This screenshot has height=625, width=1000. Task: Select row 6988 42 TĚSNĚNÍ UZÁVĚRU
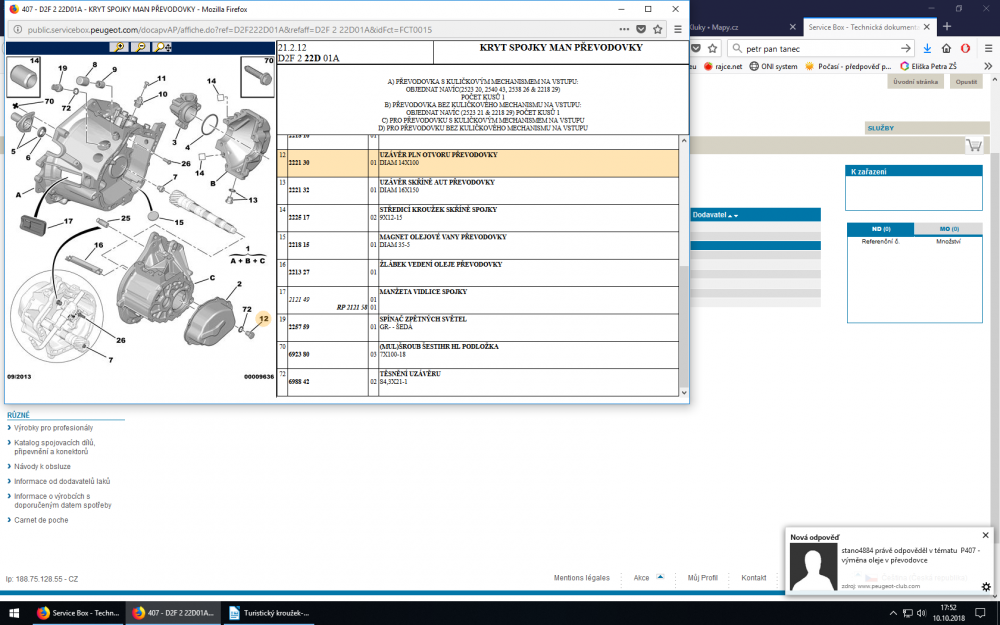click(478, 382)
